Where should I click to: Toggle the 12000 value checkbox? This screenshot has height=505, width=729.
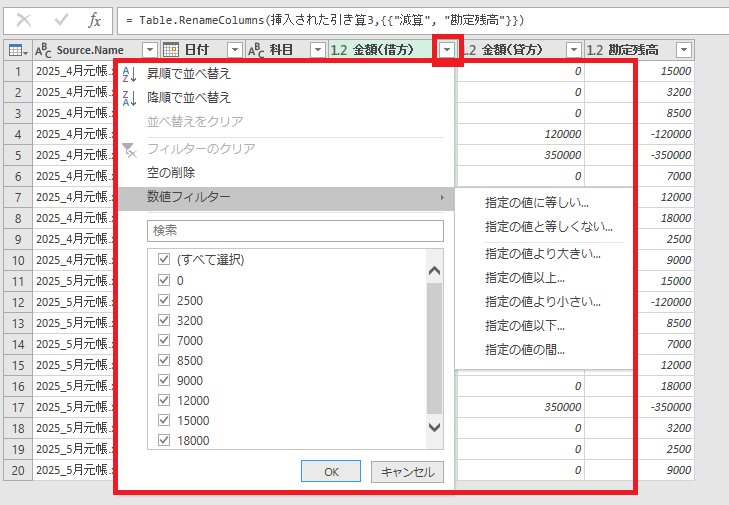coord(164,400)
